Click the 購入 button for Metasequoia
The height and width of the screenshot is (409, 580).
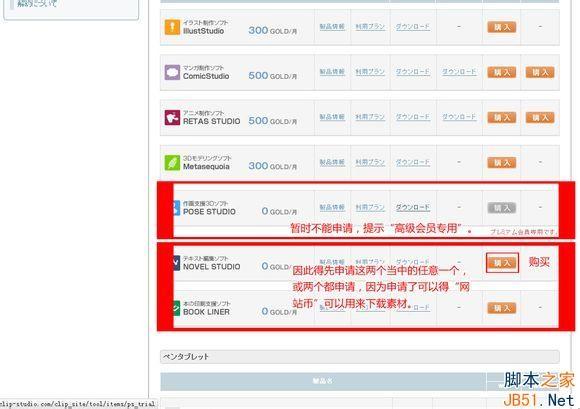[501, 163]
